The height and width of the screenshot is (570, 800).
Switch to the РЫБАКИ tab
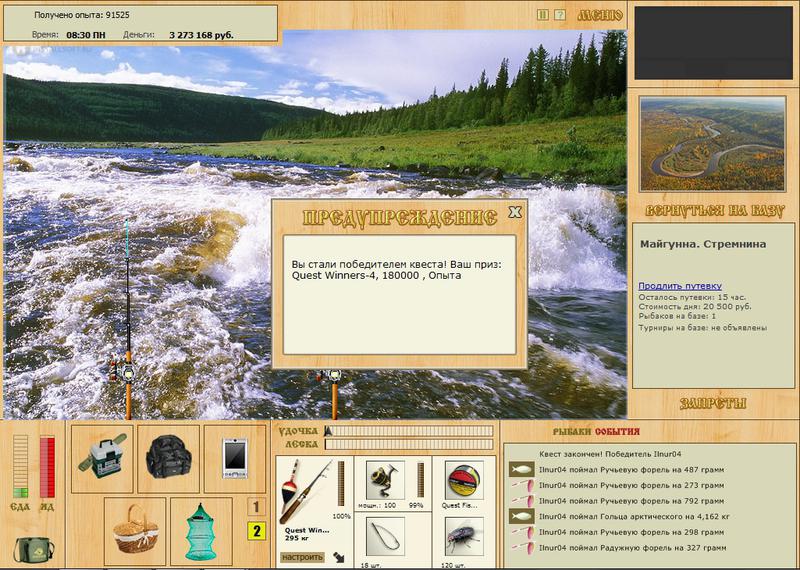point(572,432)
